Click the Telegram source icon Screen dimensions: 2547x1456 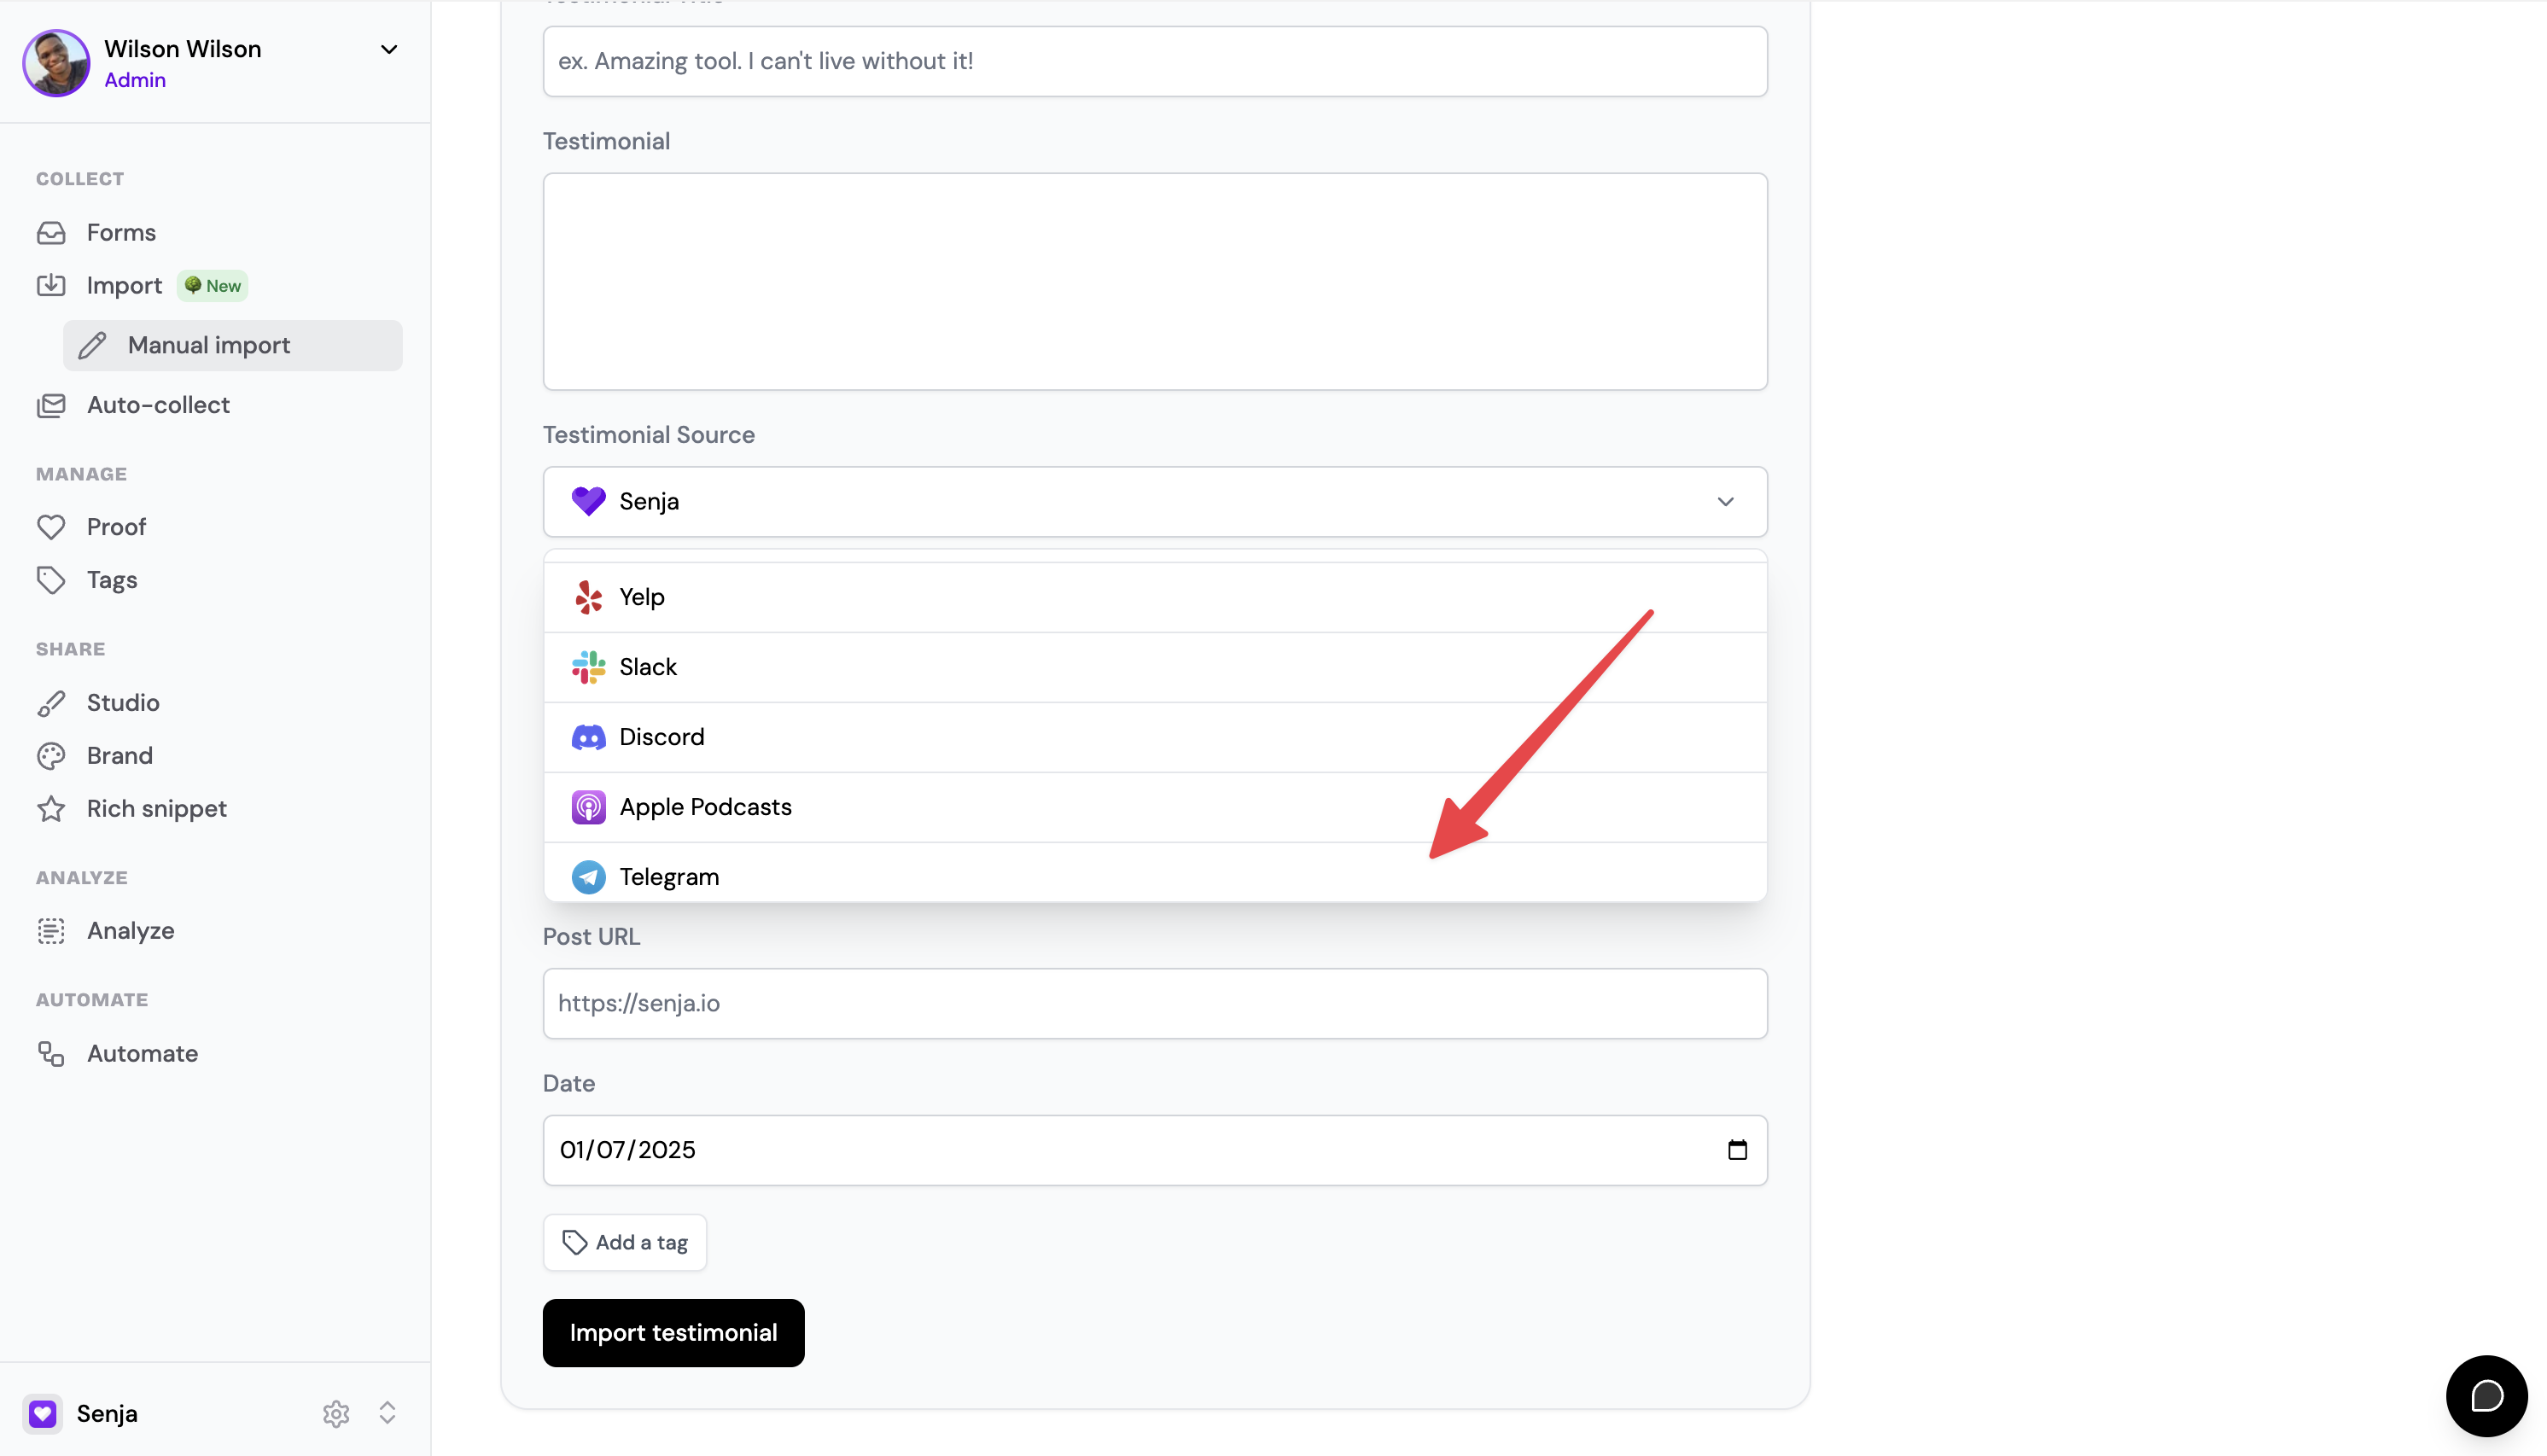coord(588,877)
